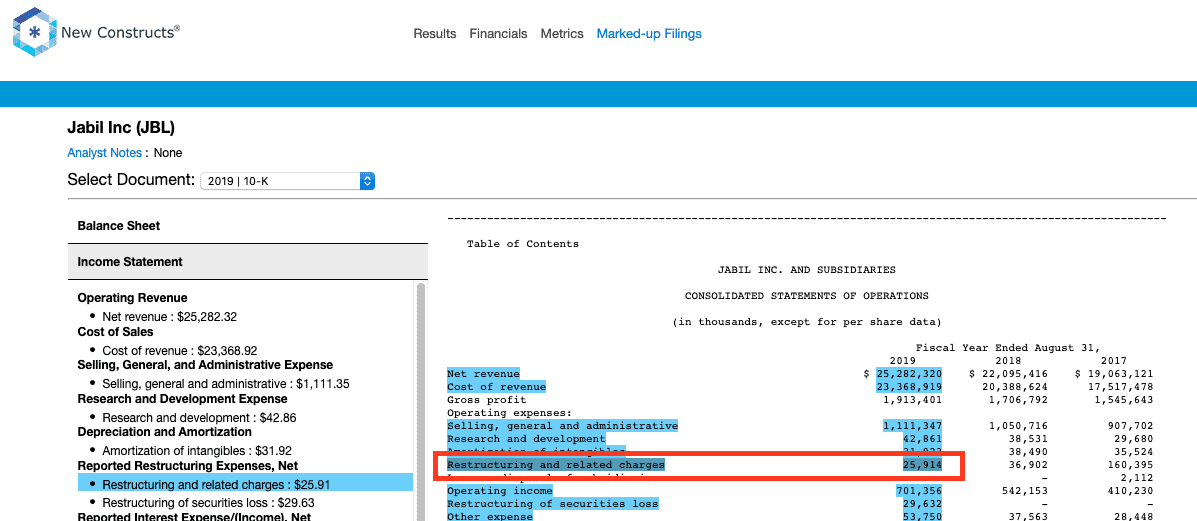Click highlighted Selling, general and administrative statement row
Screen dimensions: 1197x521
[x=563, y=426]
